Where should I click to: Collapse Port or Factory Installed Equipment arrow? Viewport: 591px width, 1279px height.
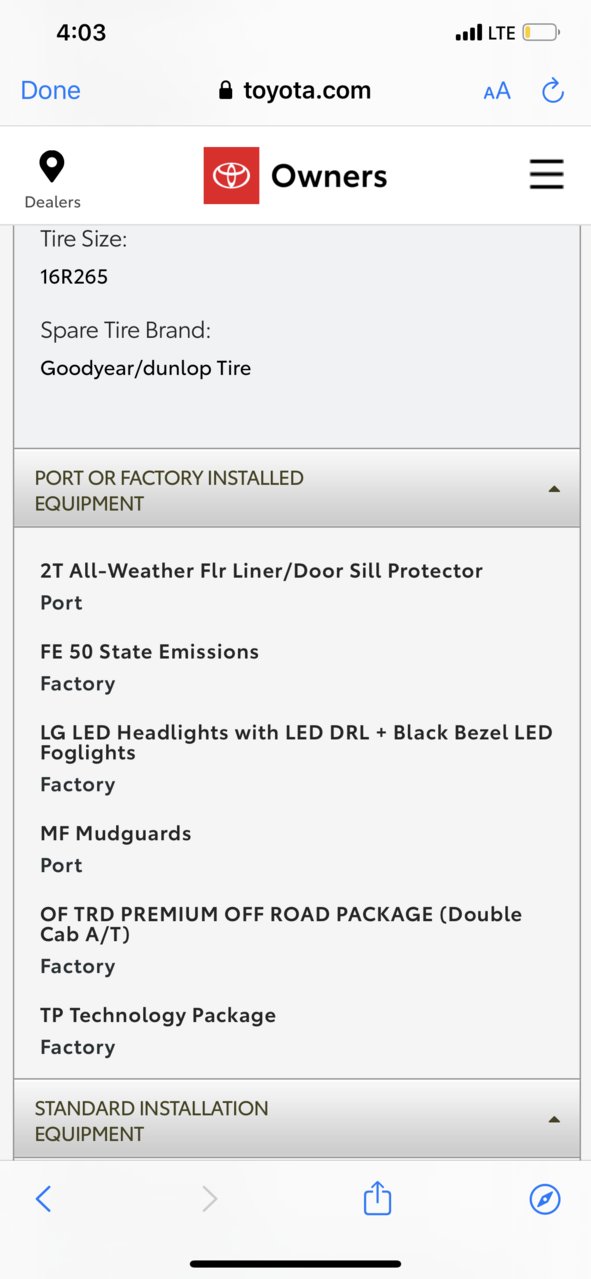click(554, 490)
